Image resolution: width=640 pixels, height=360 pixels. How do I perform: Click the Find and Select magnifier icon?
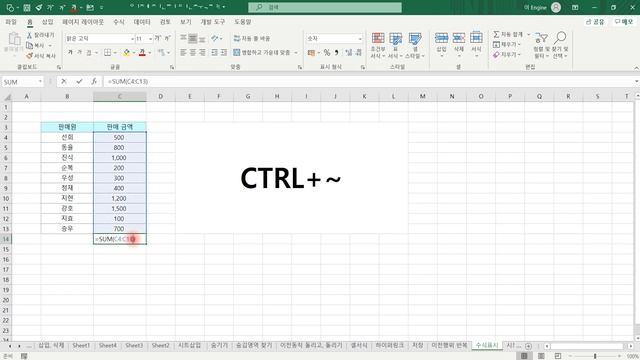coord(560,38)
